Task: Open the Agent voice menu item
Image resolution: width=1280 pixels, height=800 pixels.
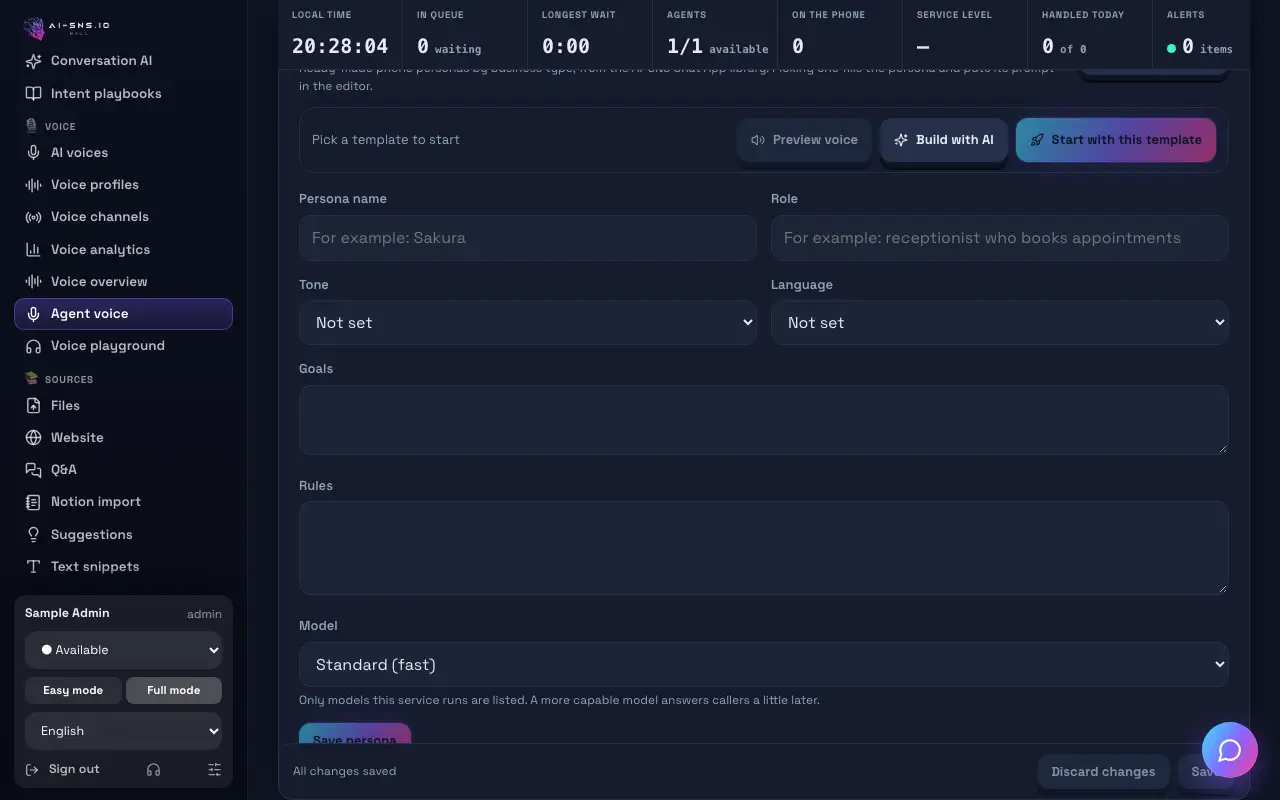Action: (x=123, y=314)
